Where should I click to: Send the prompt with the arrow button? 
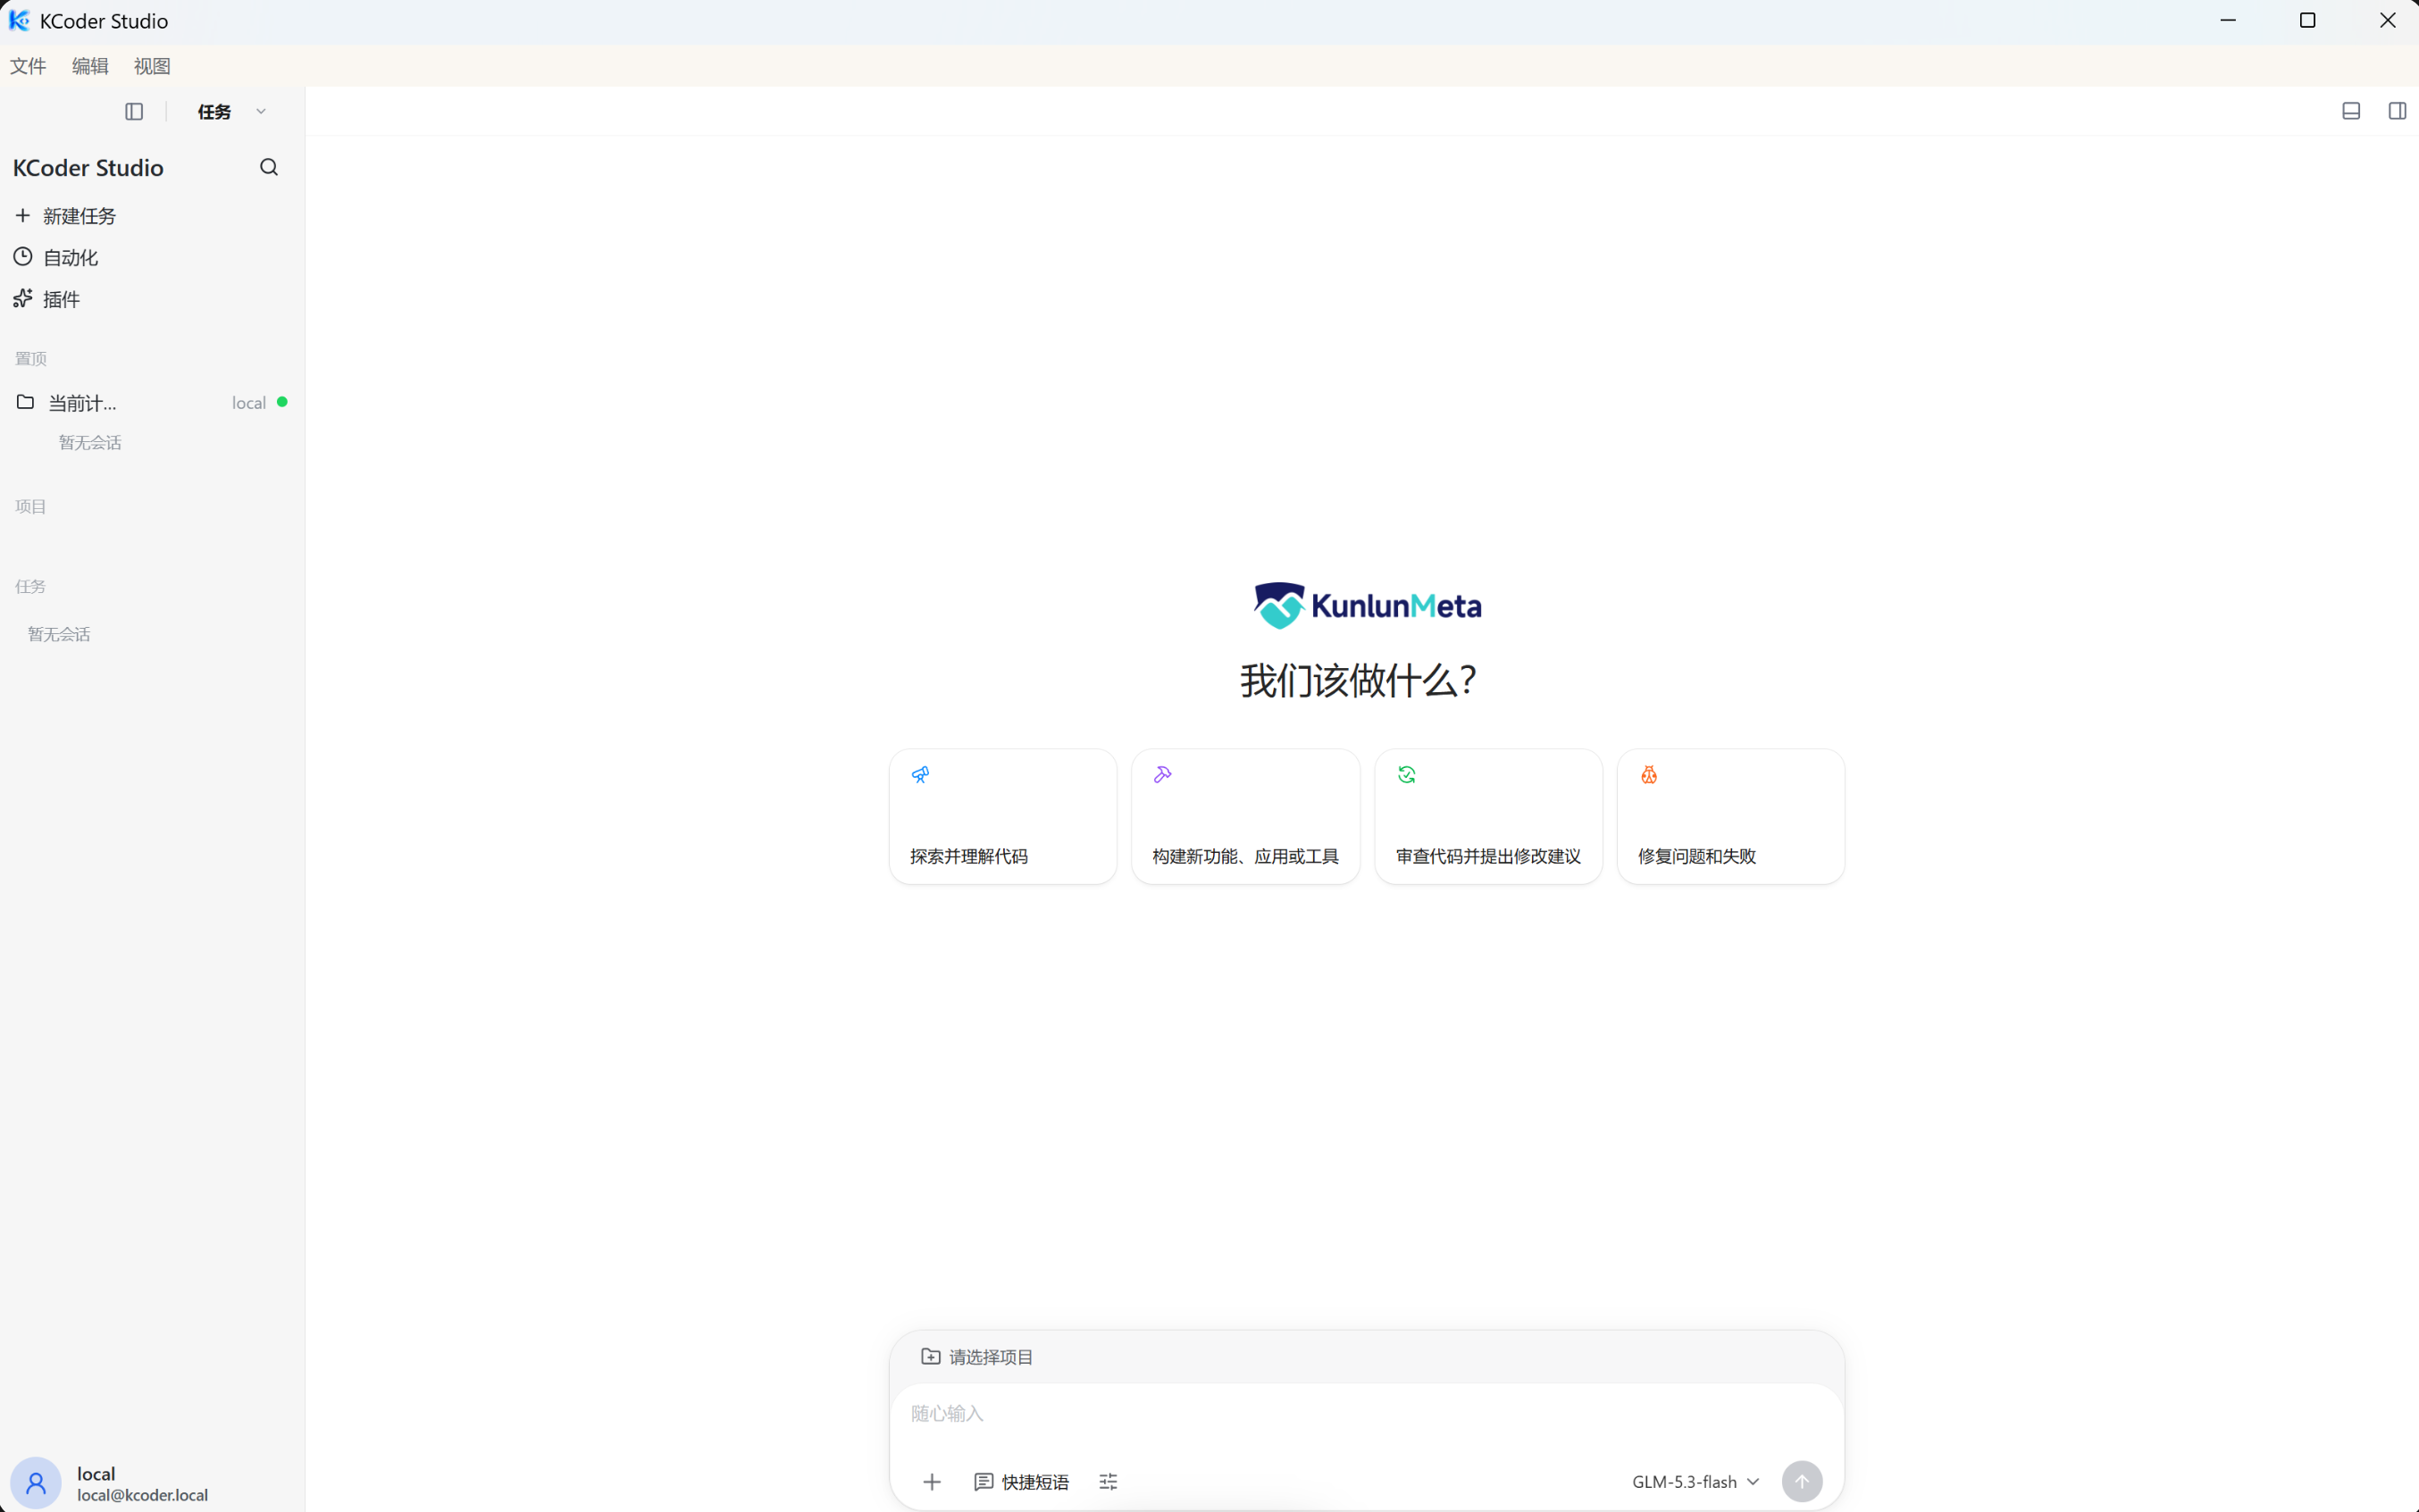(x=1802, y=1482)
